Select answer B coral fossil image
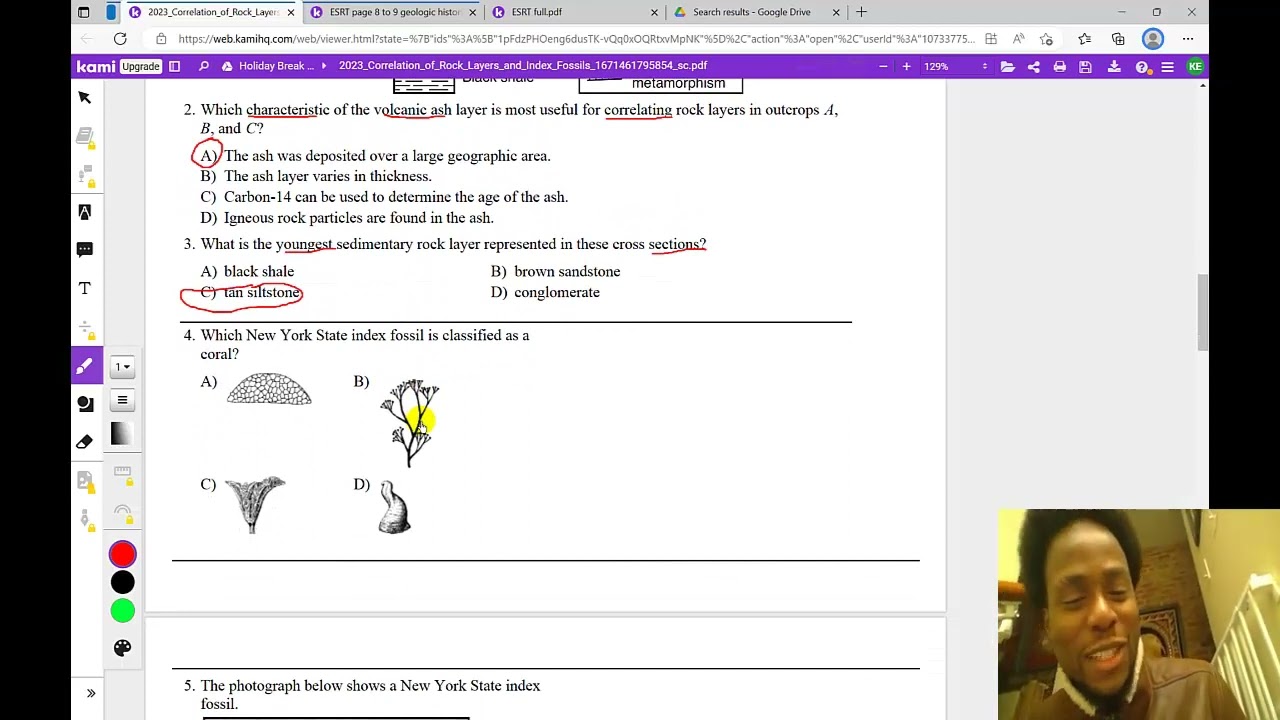The height and width of the screenshot is (720, 1280). [409, 422]
